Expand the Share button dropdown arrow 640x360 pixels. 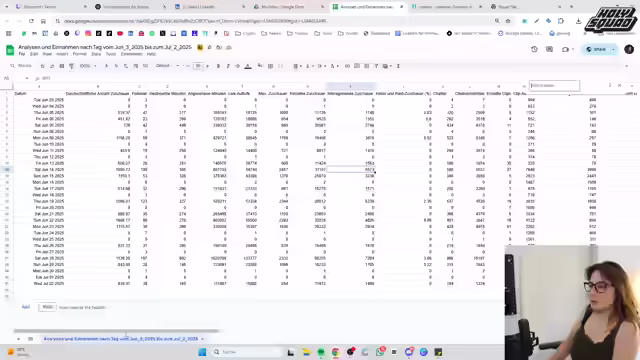[x=613, y=49]
